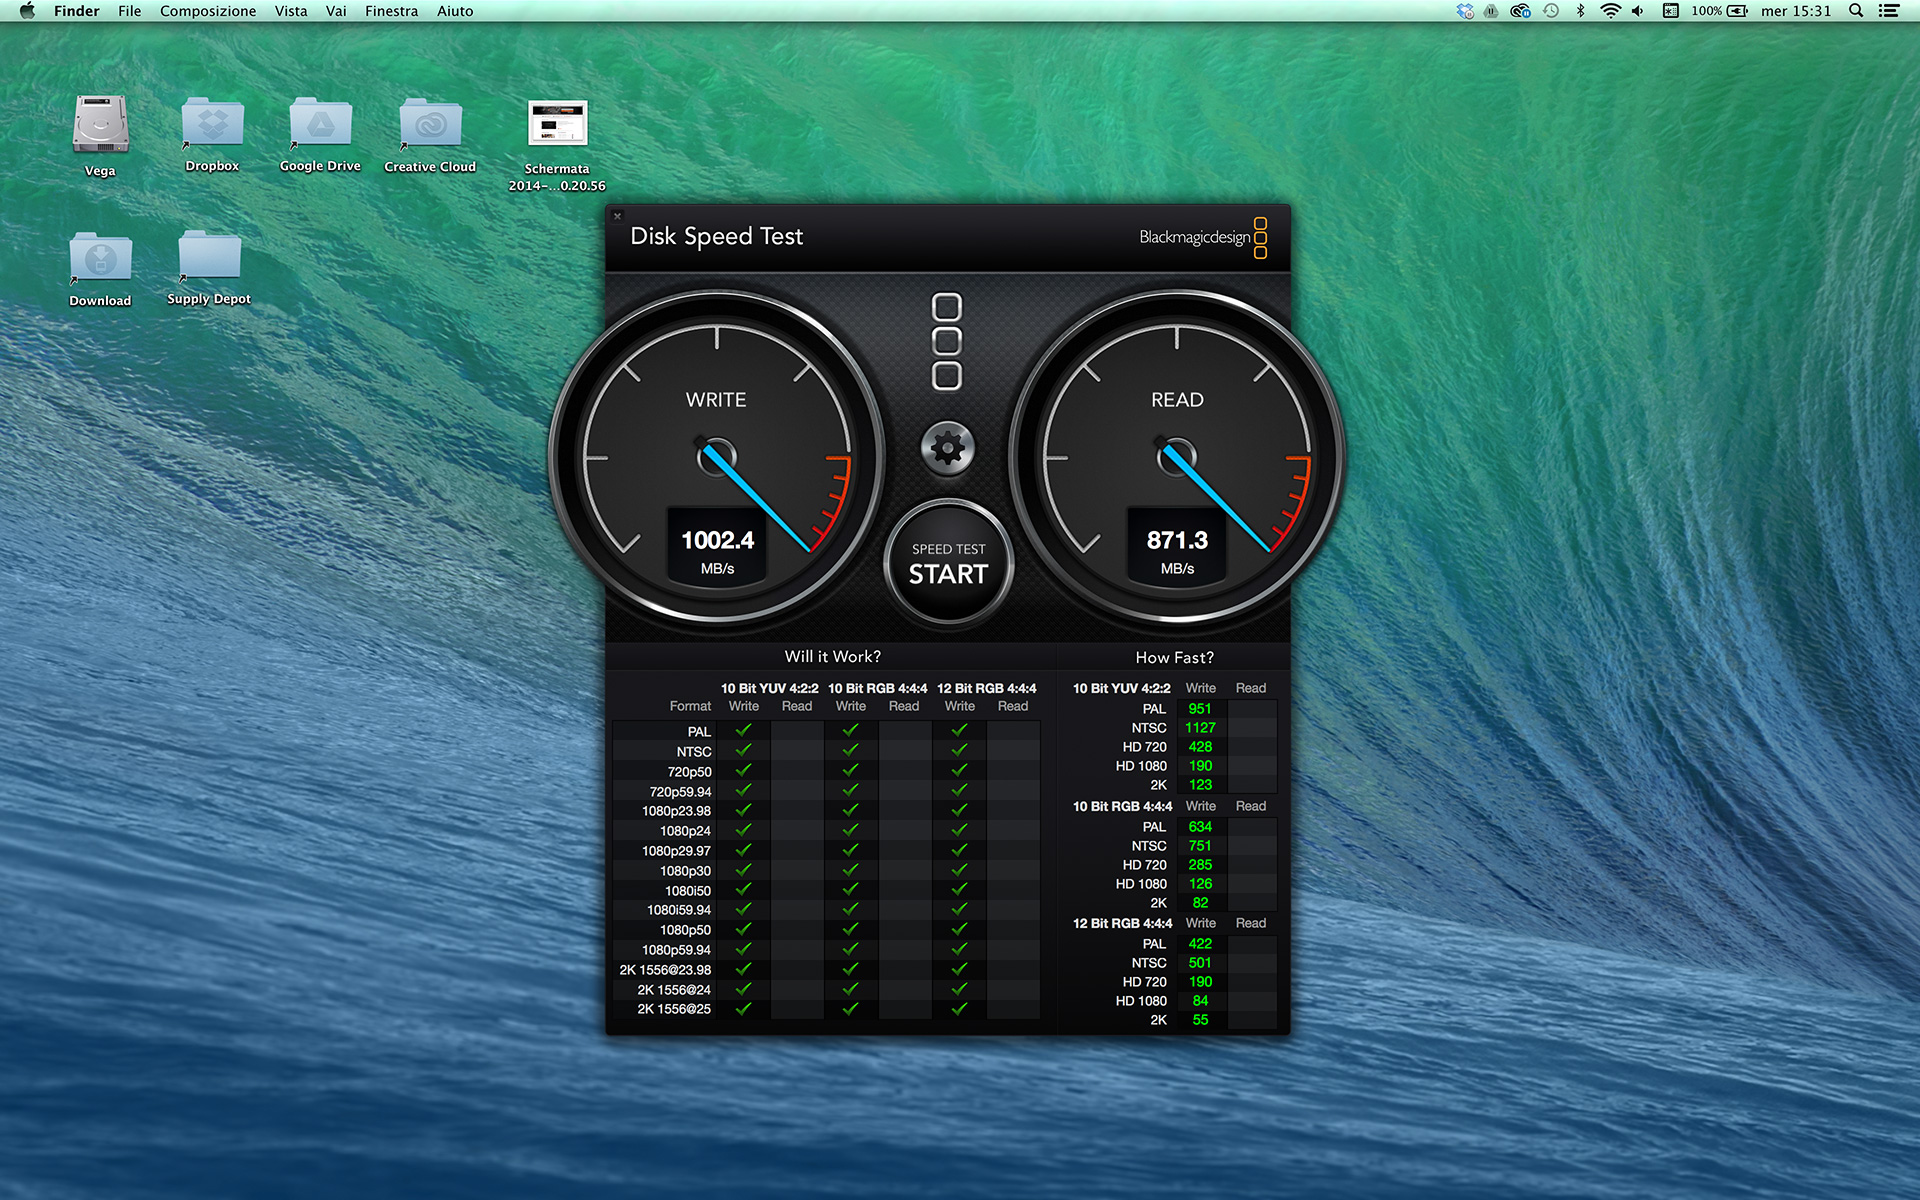This screenshot has width=1920, height=1200.
Task: Open the File menu
Action: (129, 11)
